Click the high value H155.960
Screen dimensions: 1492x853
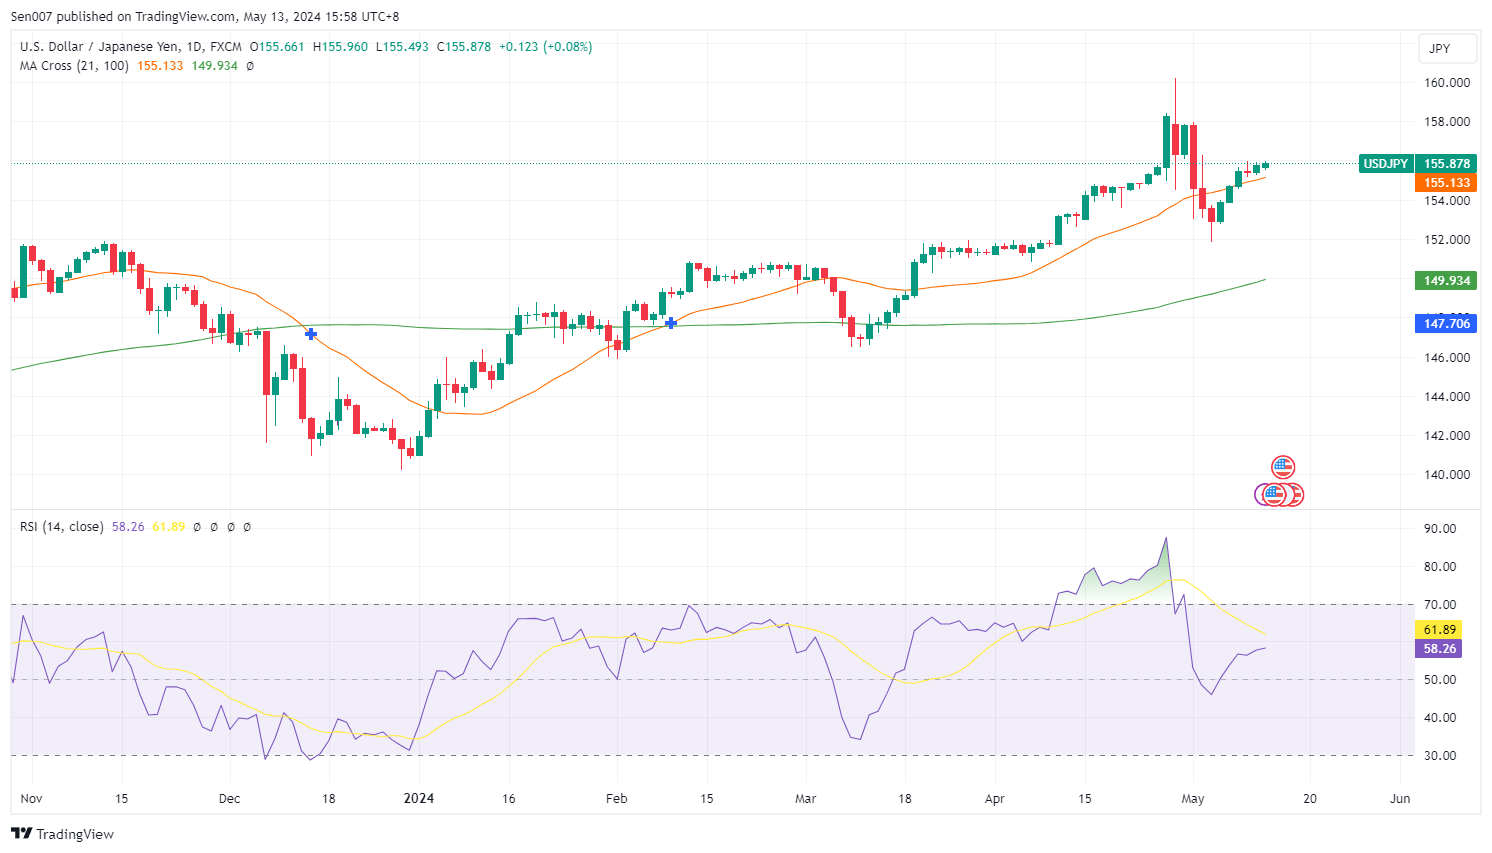[x=340, y=47]
